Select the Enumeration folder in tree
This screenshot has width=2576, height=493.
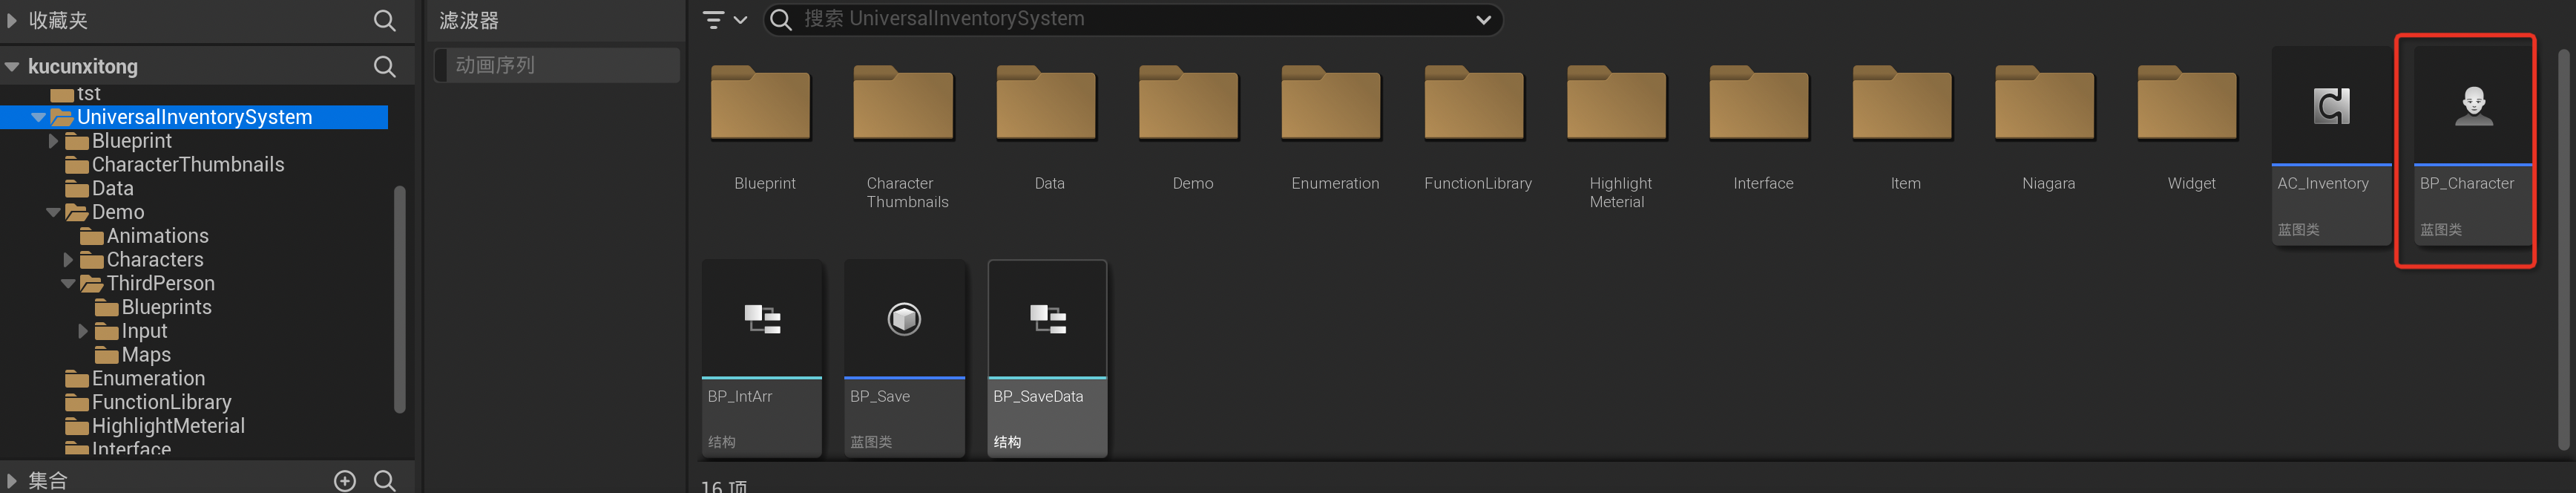tap(148, 379)
